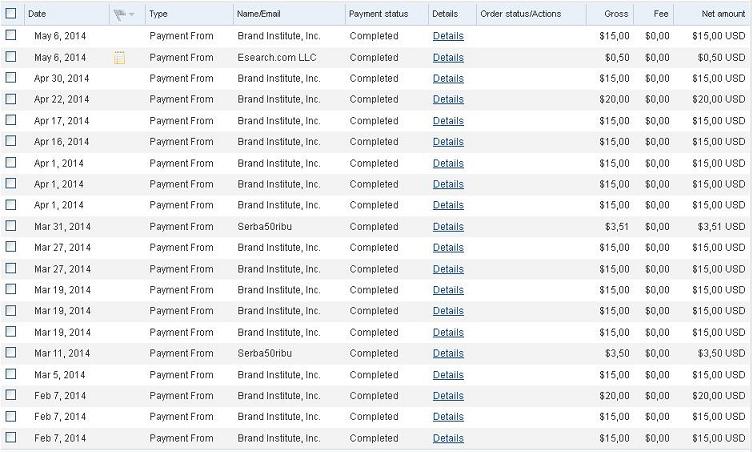The height and width of the screenshot is (452, 753).
Task: Tick the select-all checkbox in header
Action: coord(11,13)
